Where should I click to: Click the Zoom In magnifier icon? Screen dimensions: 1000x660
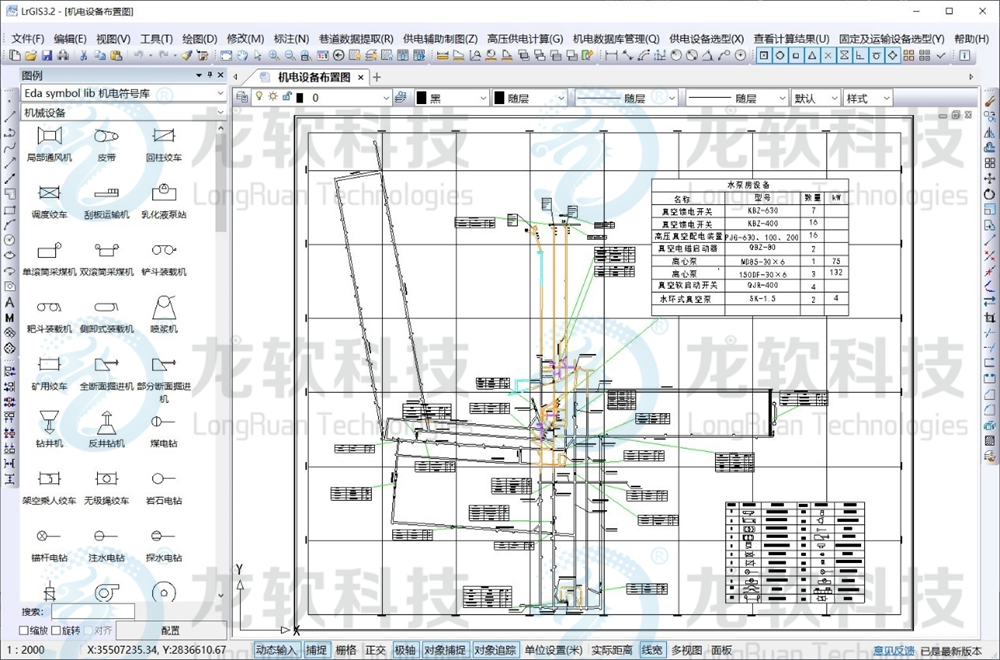[273, 56]
